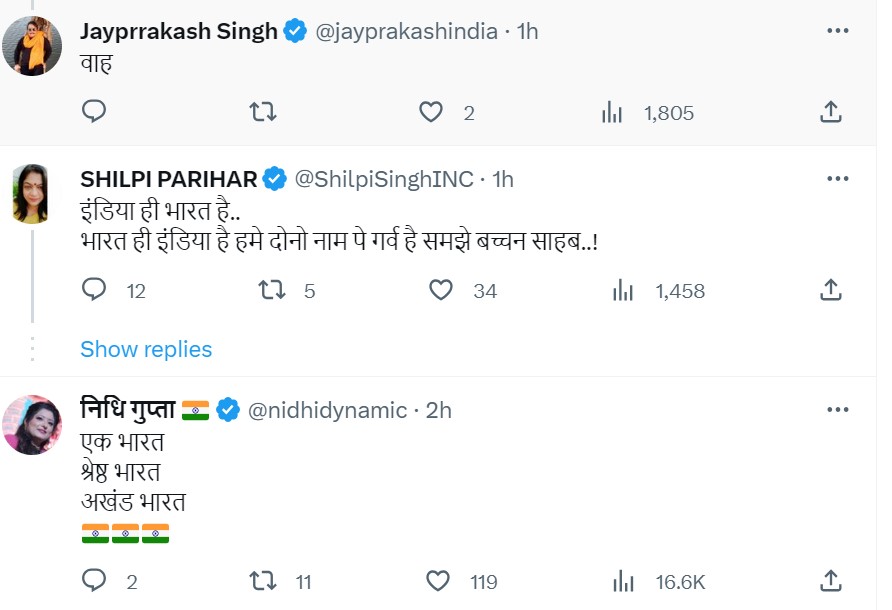Expand Show replies thread

tap(146, 349)
